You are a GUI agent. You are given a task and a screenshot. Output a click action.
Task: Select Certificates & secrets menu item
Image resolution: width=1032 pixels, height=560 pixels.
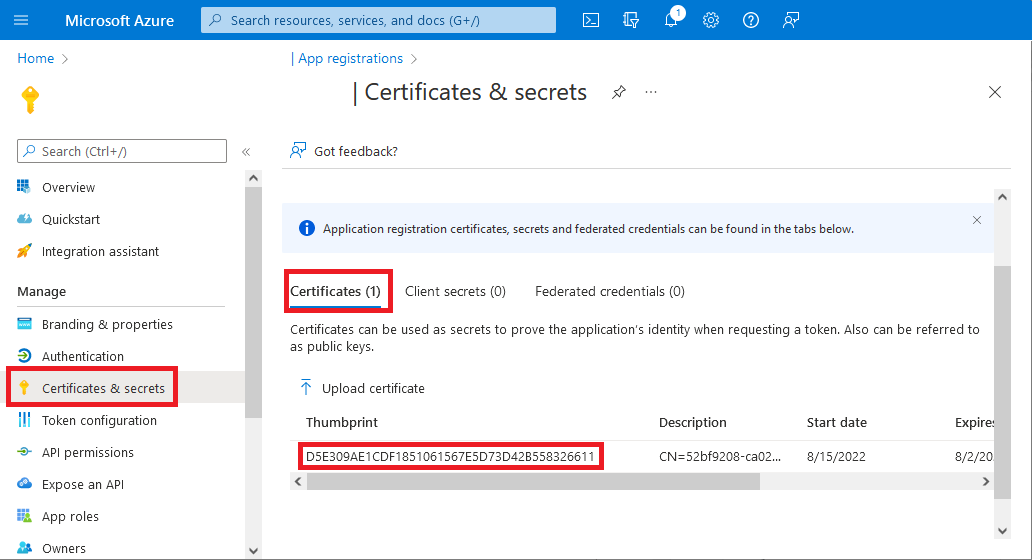tap(103, 388)
